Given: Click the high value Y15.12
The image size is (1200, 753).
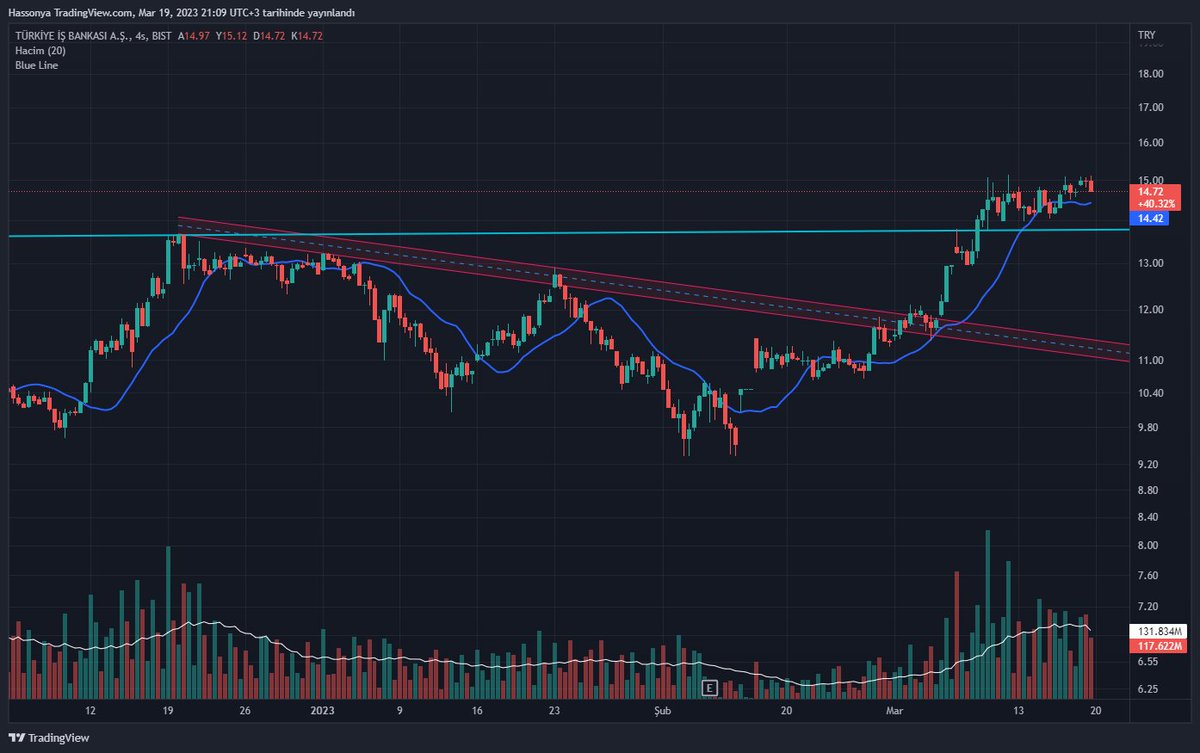Looking at the screenshot, I should [x=232, y=36].
